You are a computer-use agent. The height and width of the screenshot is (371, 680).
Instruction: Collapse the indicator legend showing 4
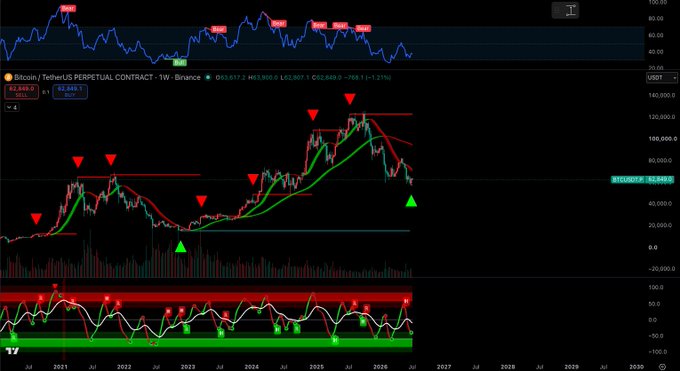12,107
